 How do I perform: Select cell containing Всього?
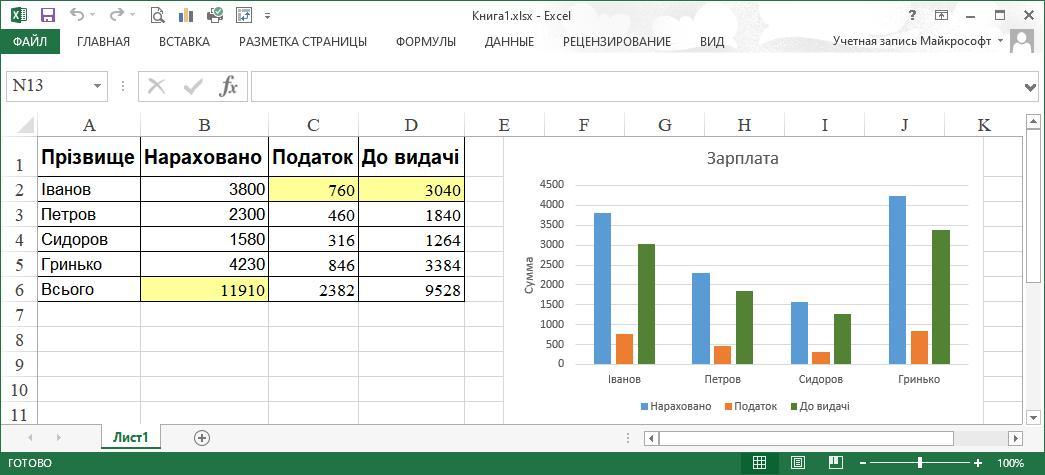[x=89, y=290]
